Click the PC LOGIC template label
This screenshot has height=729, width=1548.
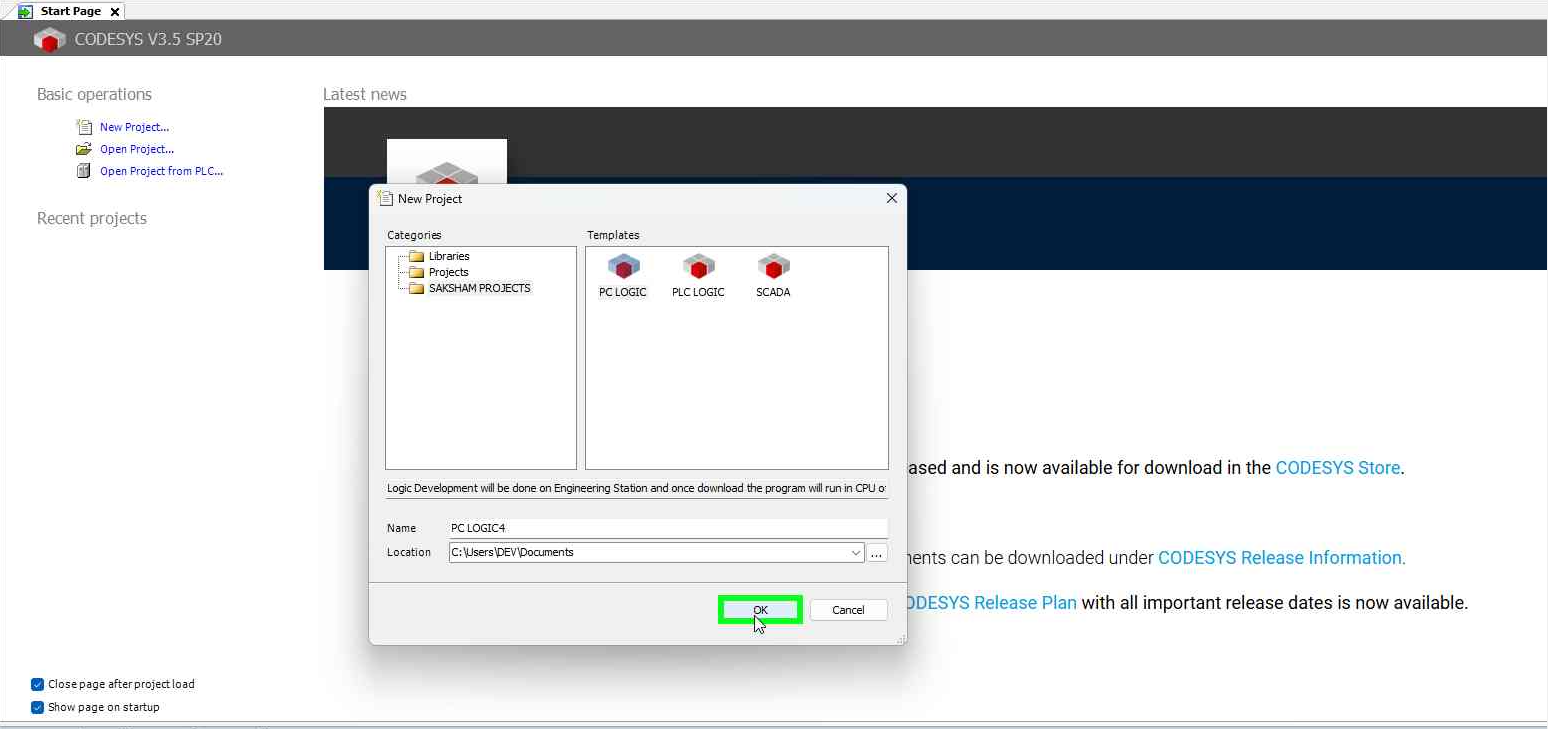[x=623, y=292]
